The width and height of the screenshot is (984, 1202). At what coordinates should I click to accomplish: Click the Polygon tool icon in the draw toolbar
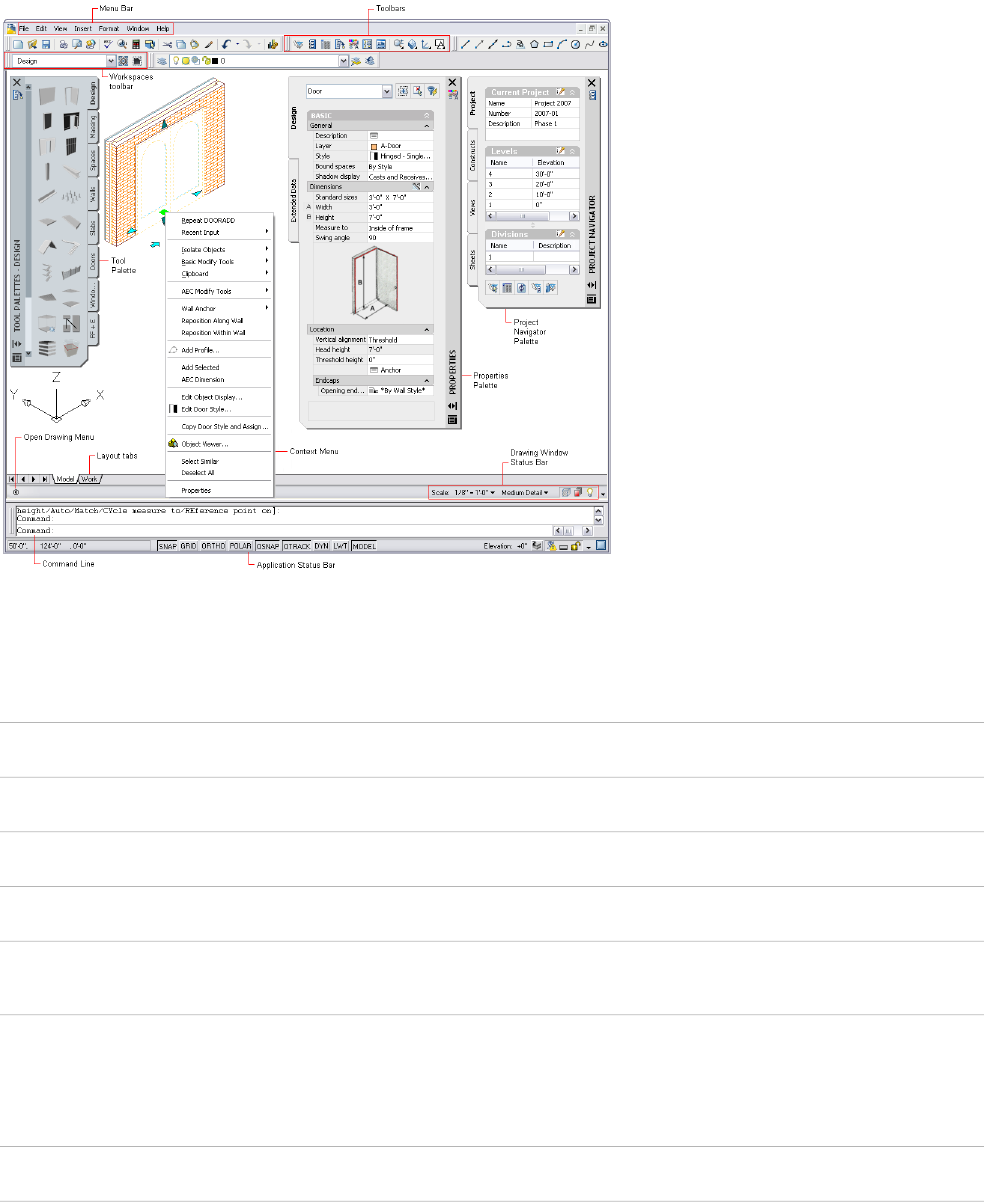[534, 44]
